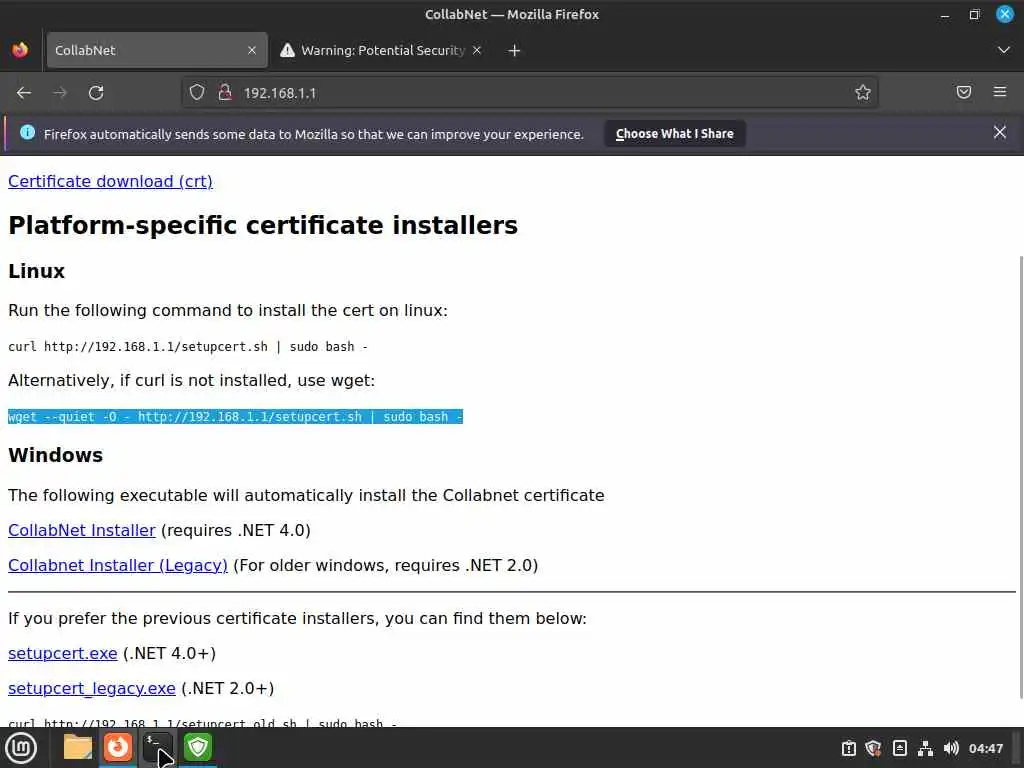Click the forward navigation arrow
Image resolution: width=1024 pixels, height=768 pixels.
point(60,93)
